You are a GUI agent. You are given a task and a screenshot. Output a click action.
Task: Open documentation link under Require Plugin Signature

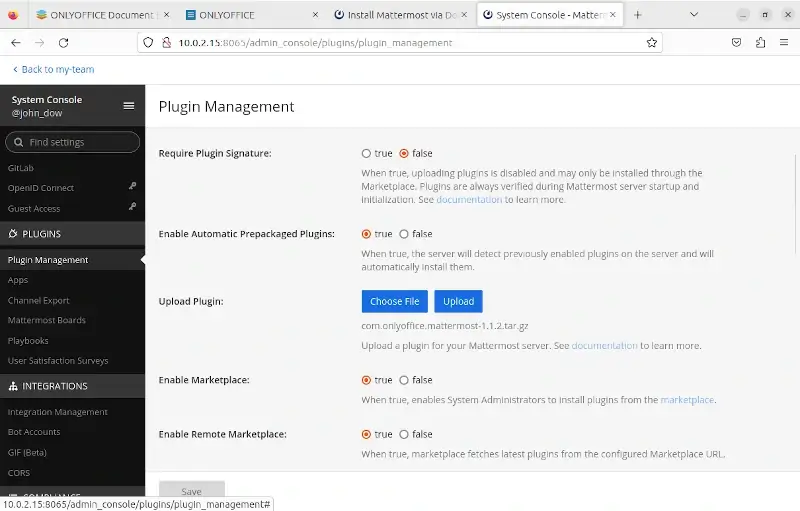469,199
